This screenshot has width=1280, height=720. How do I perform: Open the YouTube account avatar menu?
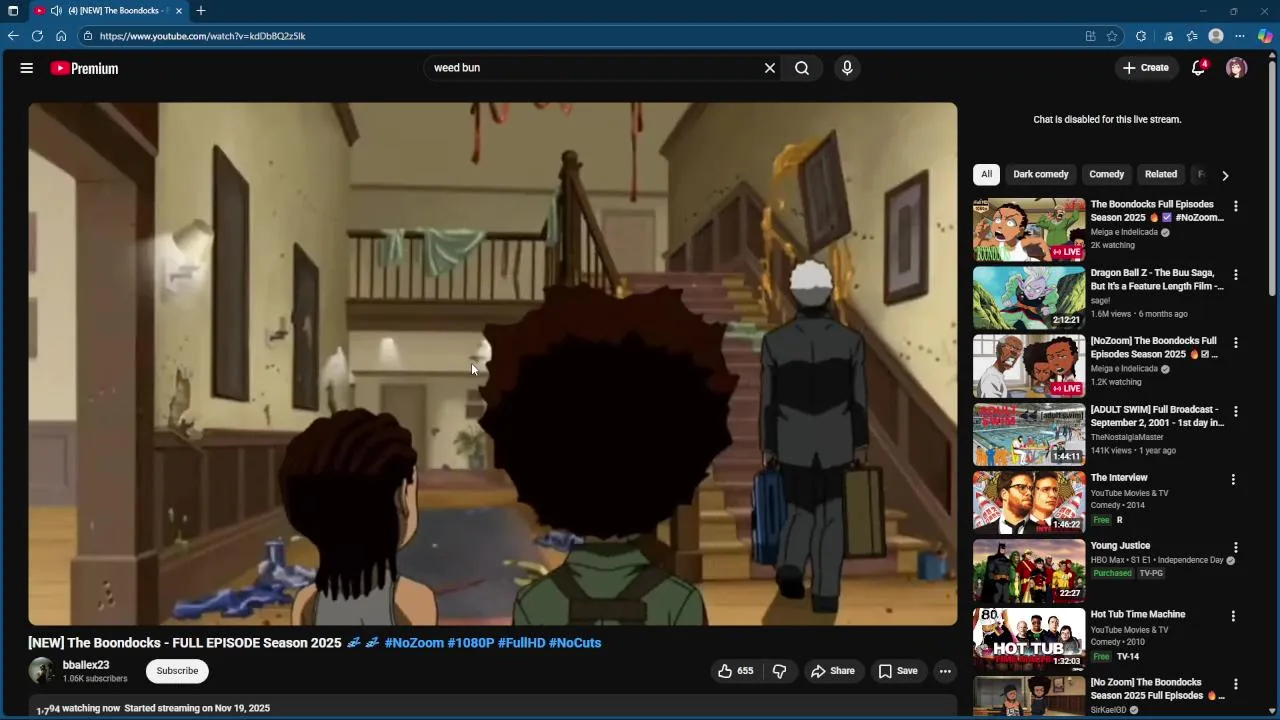pyautogui.click(x=1237, y=68)
